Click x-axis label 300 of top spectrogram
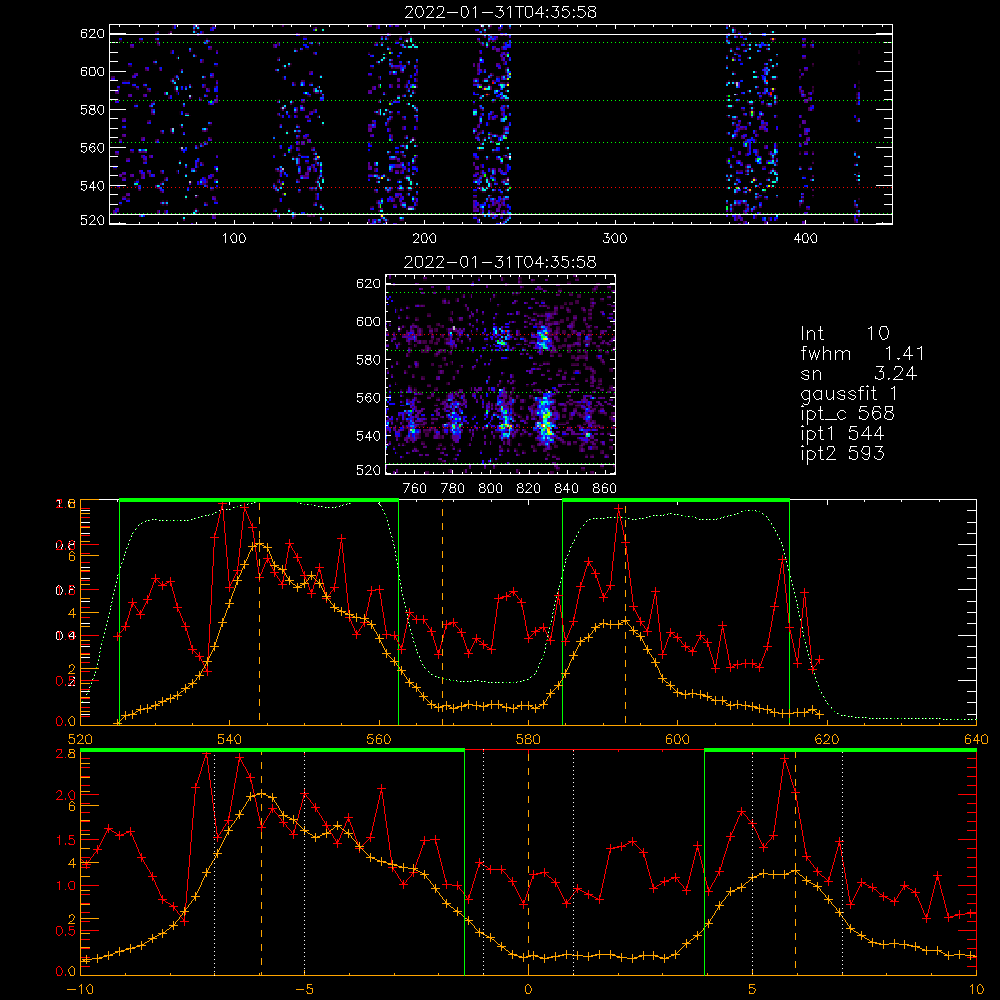Image resolution: width=1000 pixels, height=1000 pixels. coord(615,239)
